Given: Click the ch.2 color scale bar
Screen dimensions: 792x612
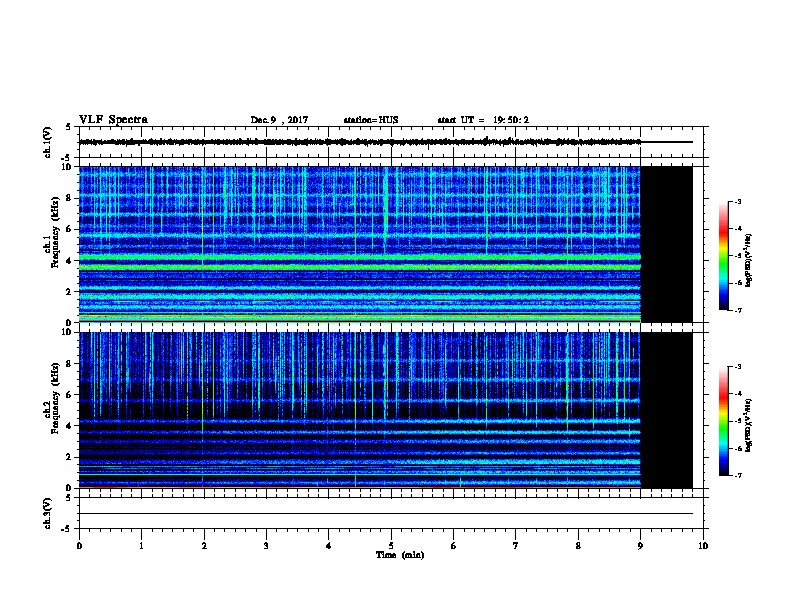Looking at the screenshot, I should pos(723,421).
